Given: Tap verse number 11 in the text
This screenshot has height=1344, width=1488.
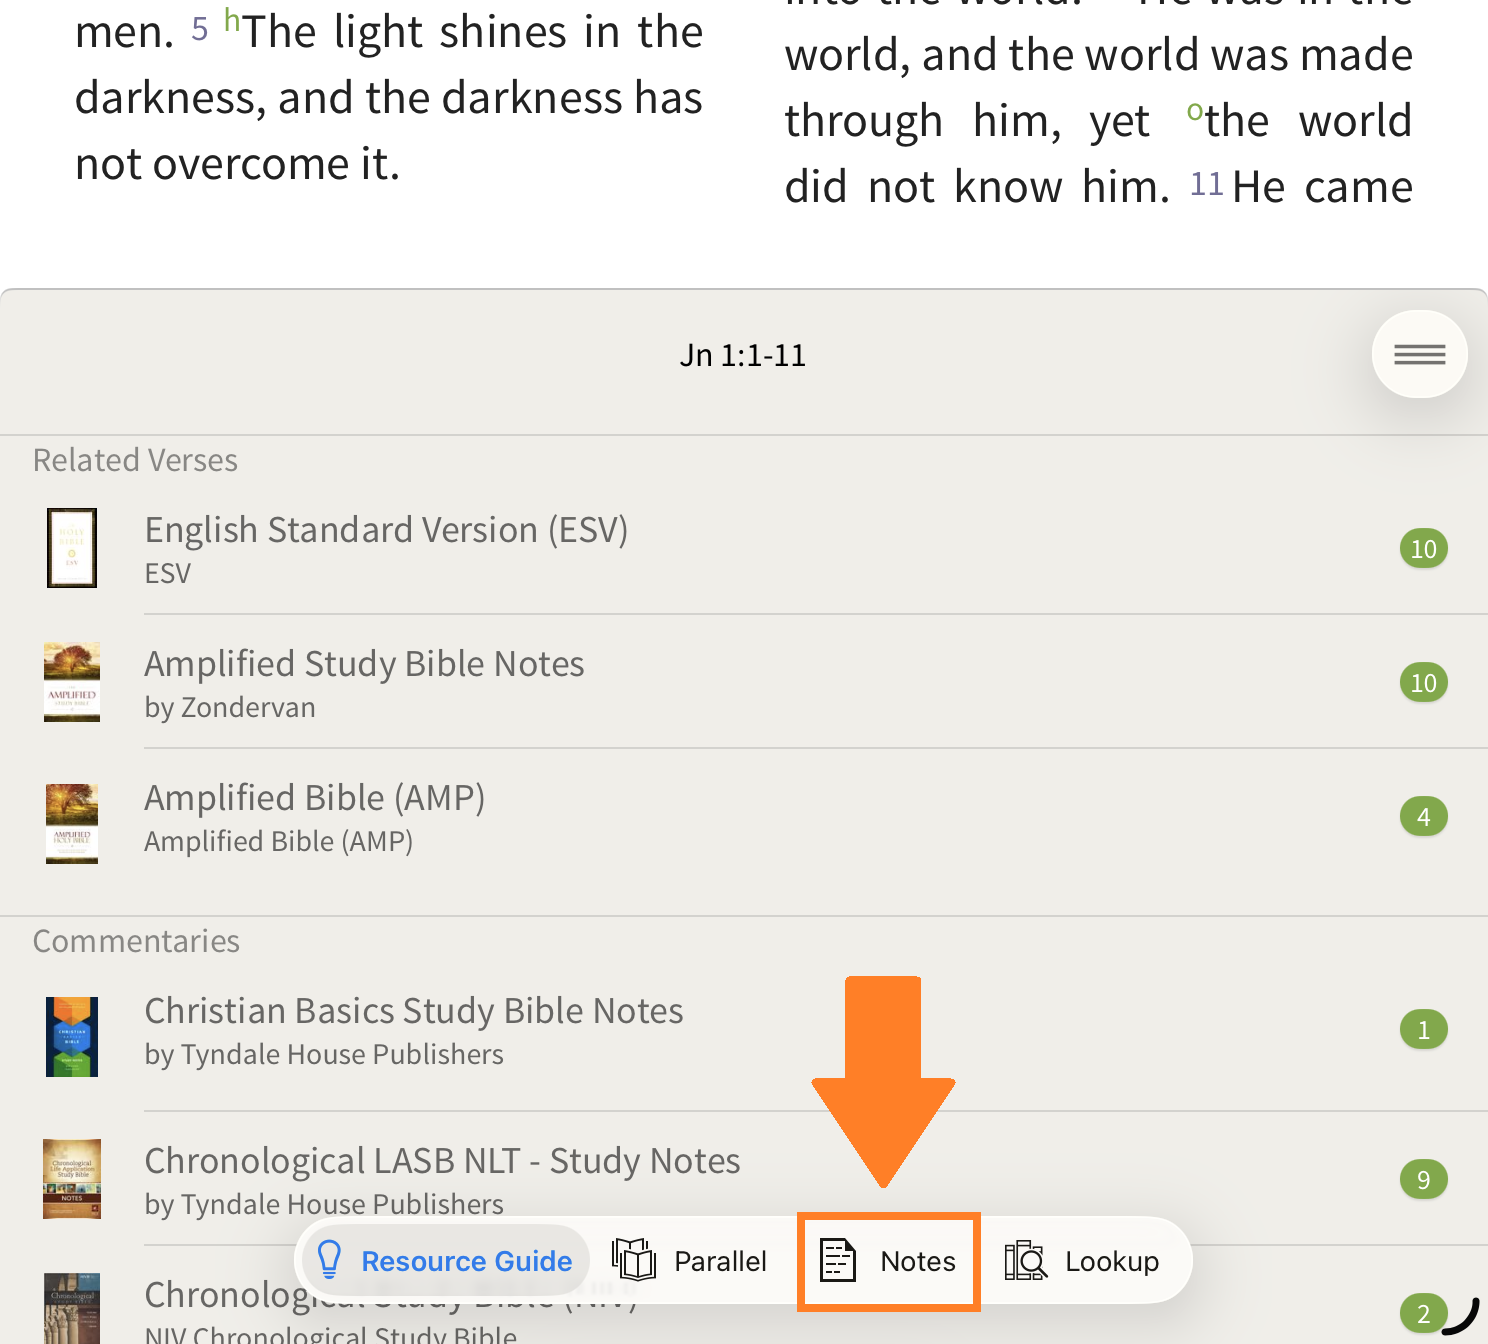Looking at the screenshot, I should tap(1206, 184).
